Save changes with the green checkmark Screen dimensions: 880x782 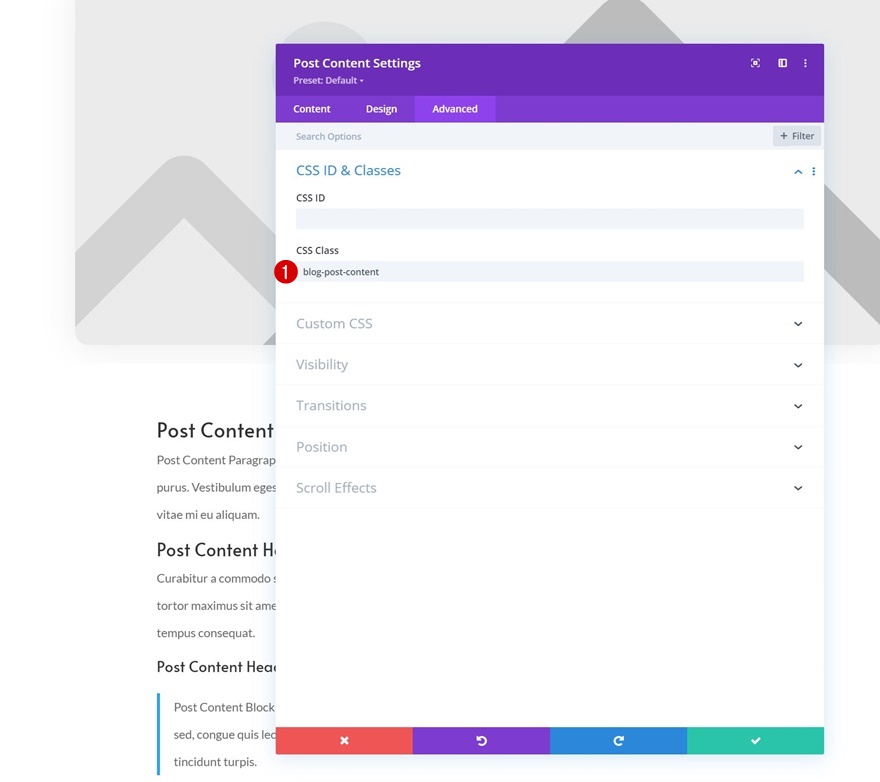755,740
